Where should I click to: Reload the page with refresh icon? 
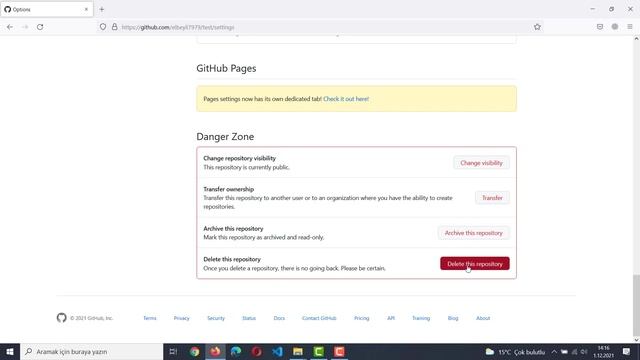(40, 27)
